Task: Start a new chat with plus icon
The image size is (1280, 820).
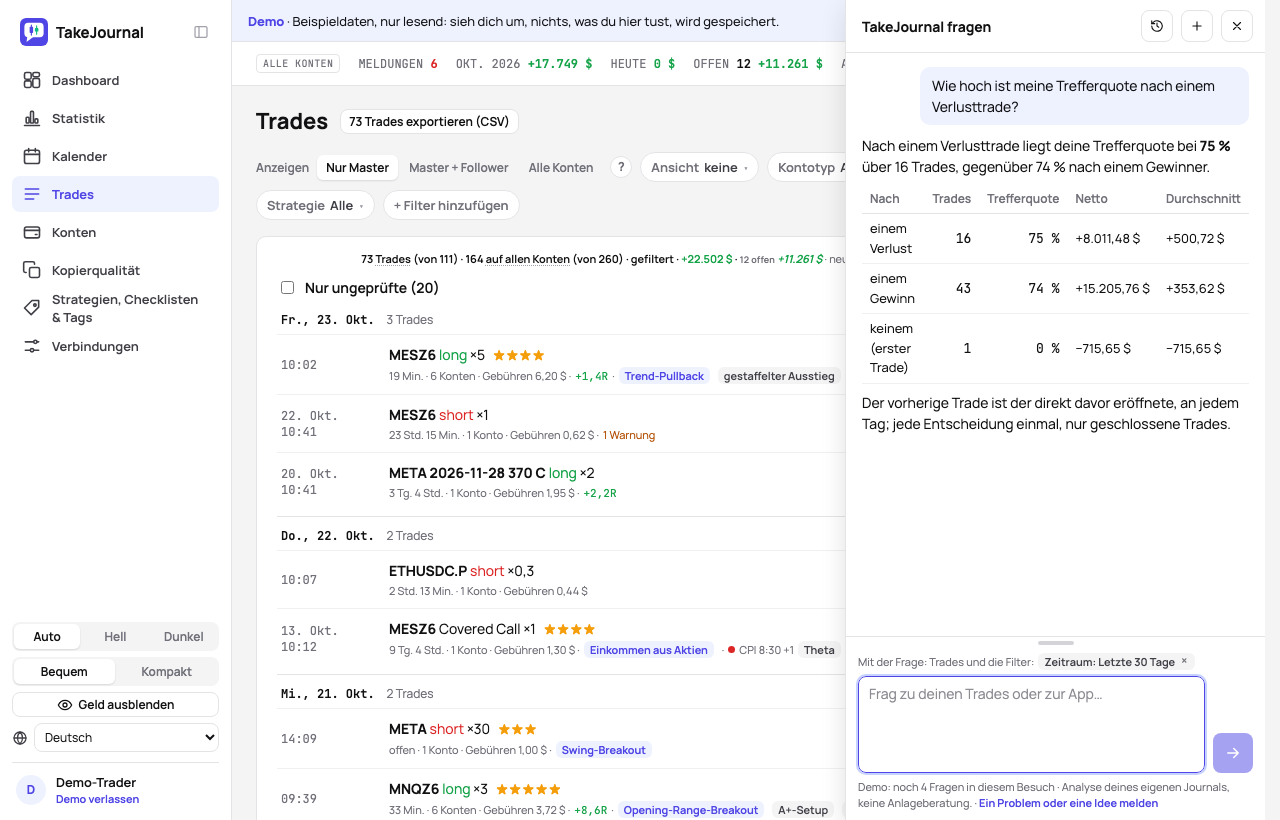Action: [x=1197, y=26]
